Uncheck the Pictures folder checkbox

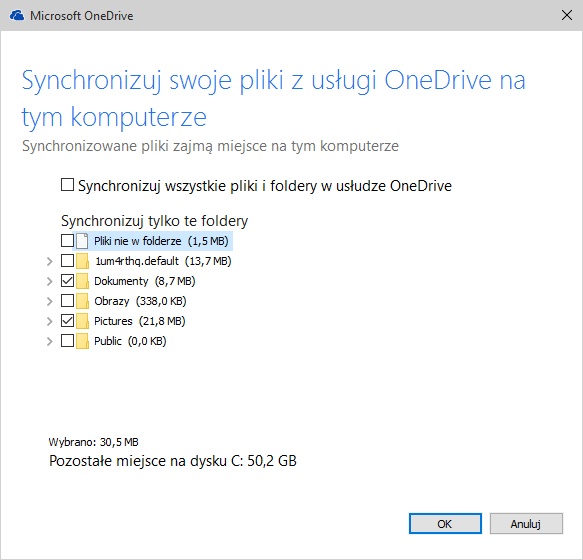(67, 321)
